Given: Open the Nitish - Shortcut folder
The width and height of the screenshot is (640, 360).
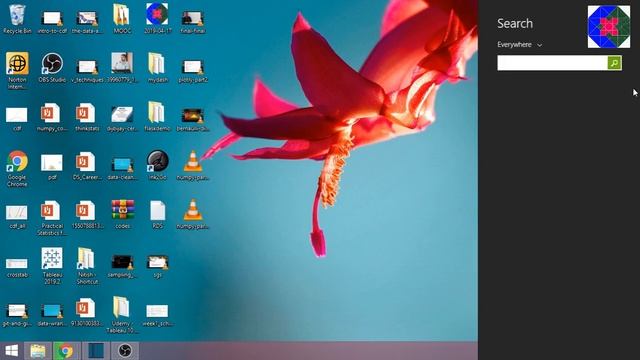Looking at the screenshot, I should point(87,266).
